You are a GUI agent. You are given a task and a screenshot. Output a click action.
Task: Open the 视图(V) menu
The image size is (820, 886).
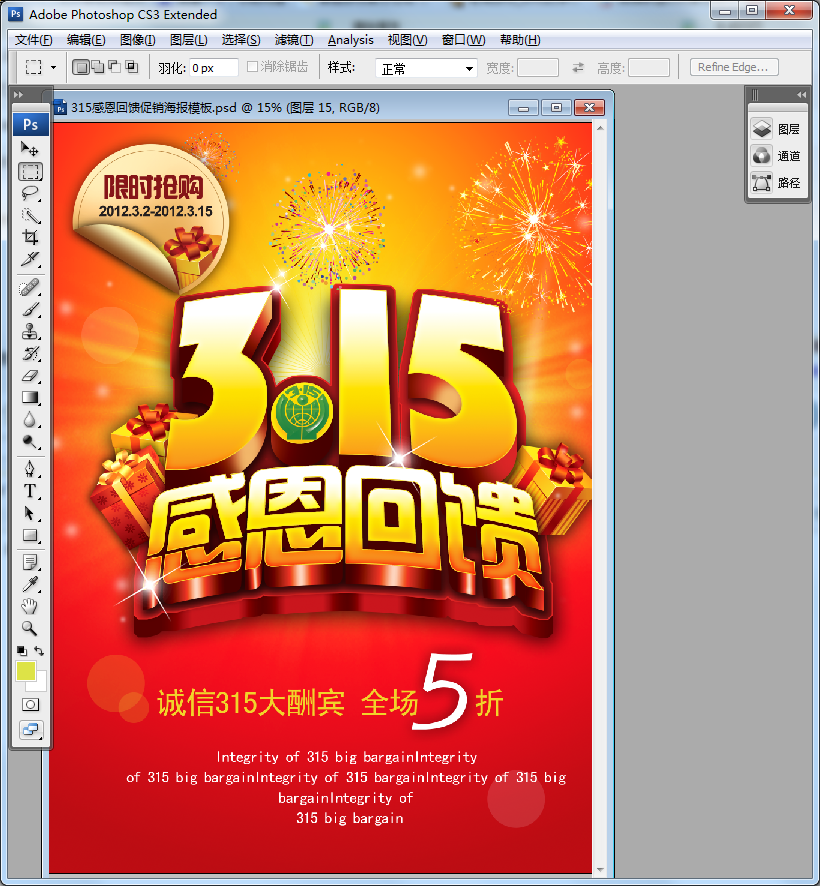(407, 40)
